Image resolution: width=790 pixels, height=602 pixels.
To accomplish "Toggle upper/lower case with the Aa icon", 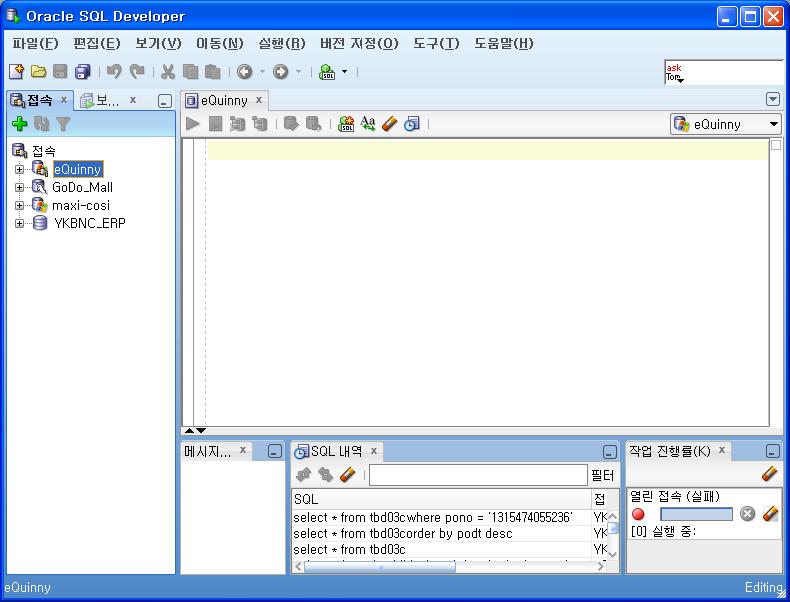I will [x=368, y=123].
